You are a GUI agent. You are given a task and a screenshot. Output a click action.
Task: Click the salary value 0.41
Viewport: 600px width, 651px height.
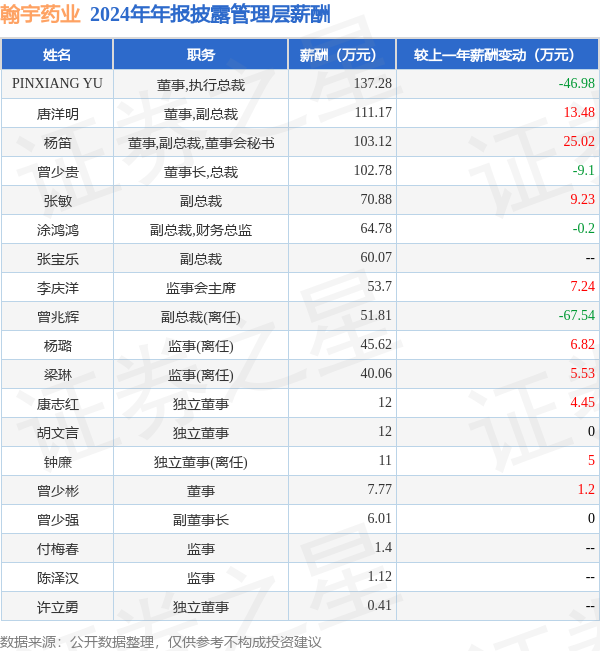pyautogui.click(x=379, y=605)
